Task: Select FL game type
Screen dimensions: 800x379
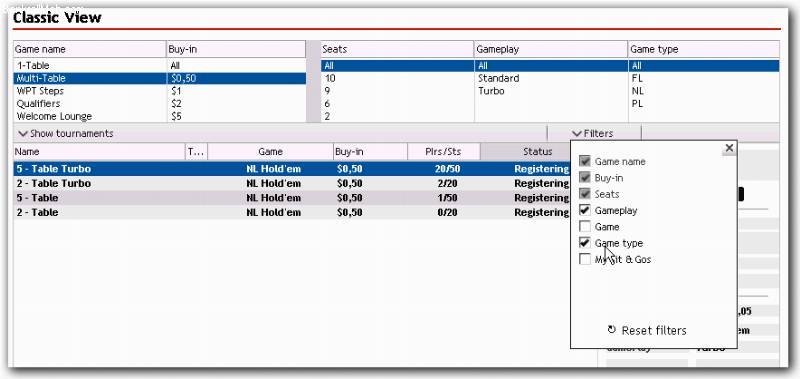Action: pyautogui.click(x=704, y=78)
